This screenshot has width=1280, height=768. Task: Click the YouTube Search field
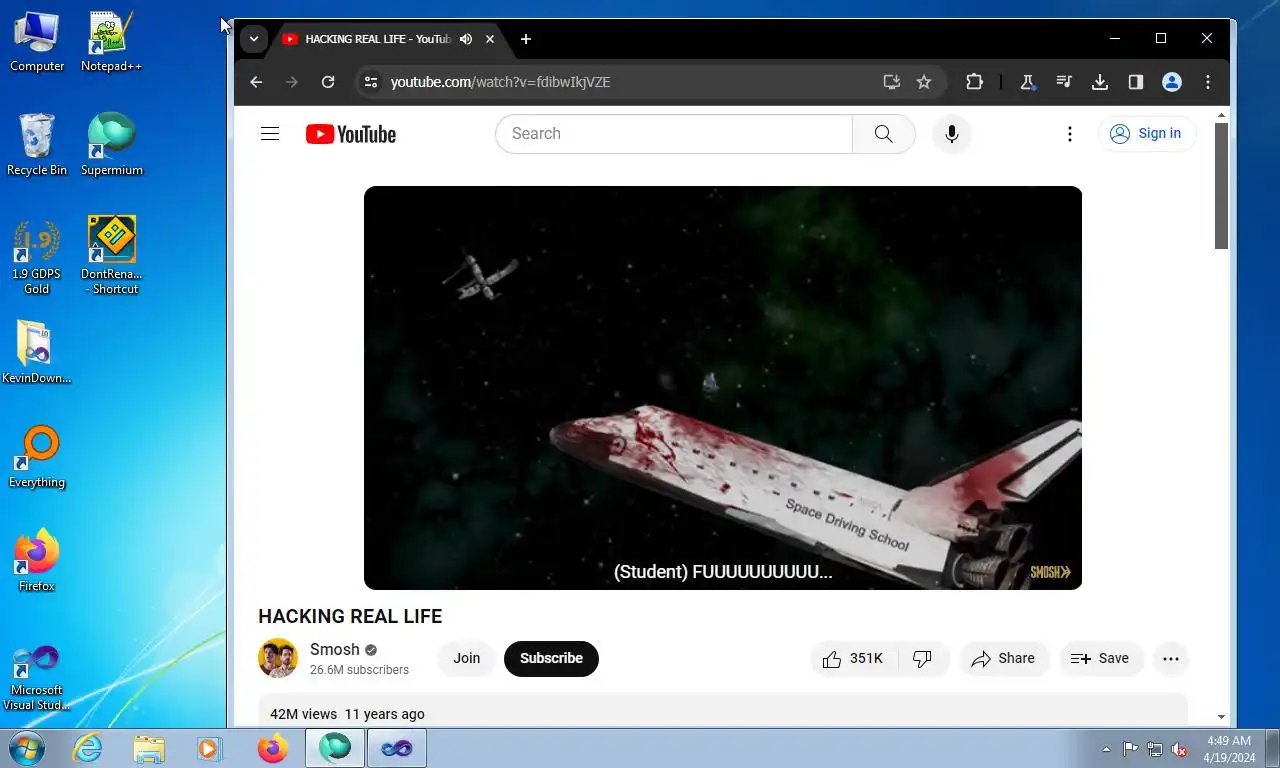674,134
